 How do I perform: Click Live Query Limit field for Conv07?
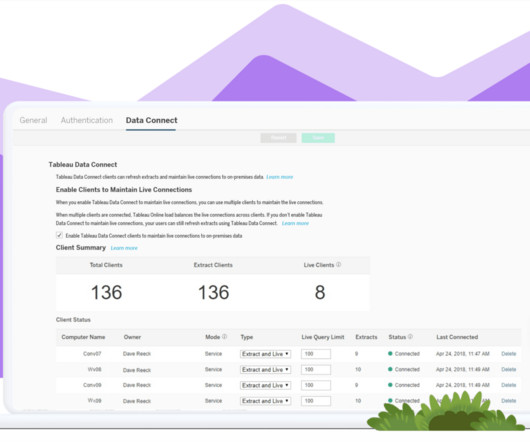316,354
